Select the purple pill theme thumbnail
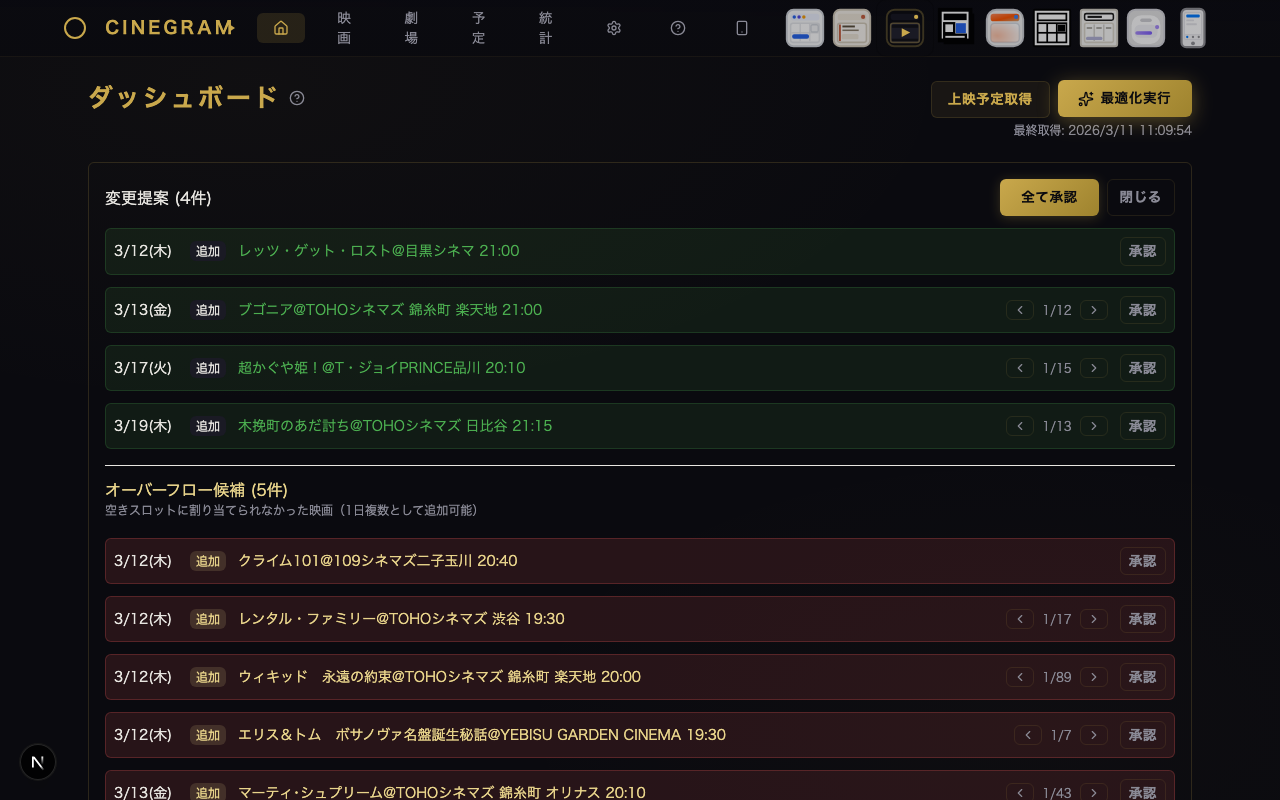Viewport: 1280px width, 800px height. [1146, 28]
